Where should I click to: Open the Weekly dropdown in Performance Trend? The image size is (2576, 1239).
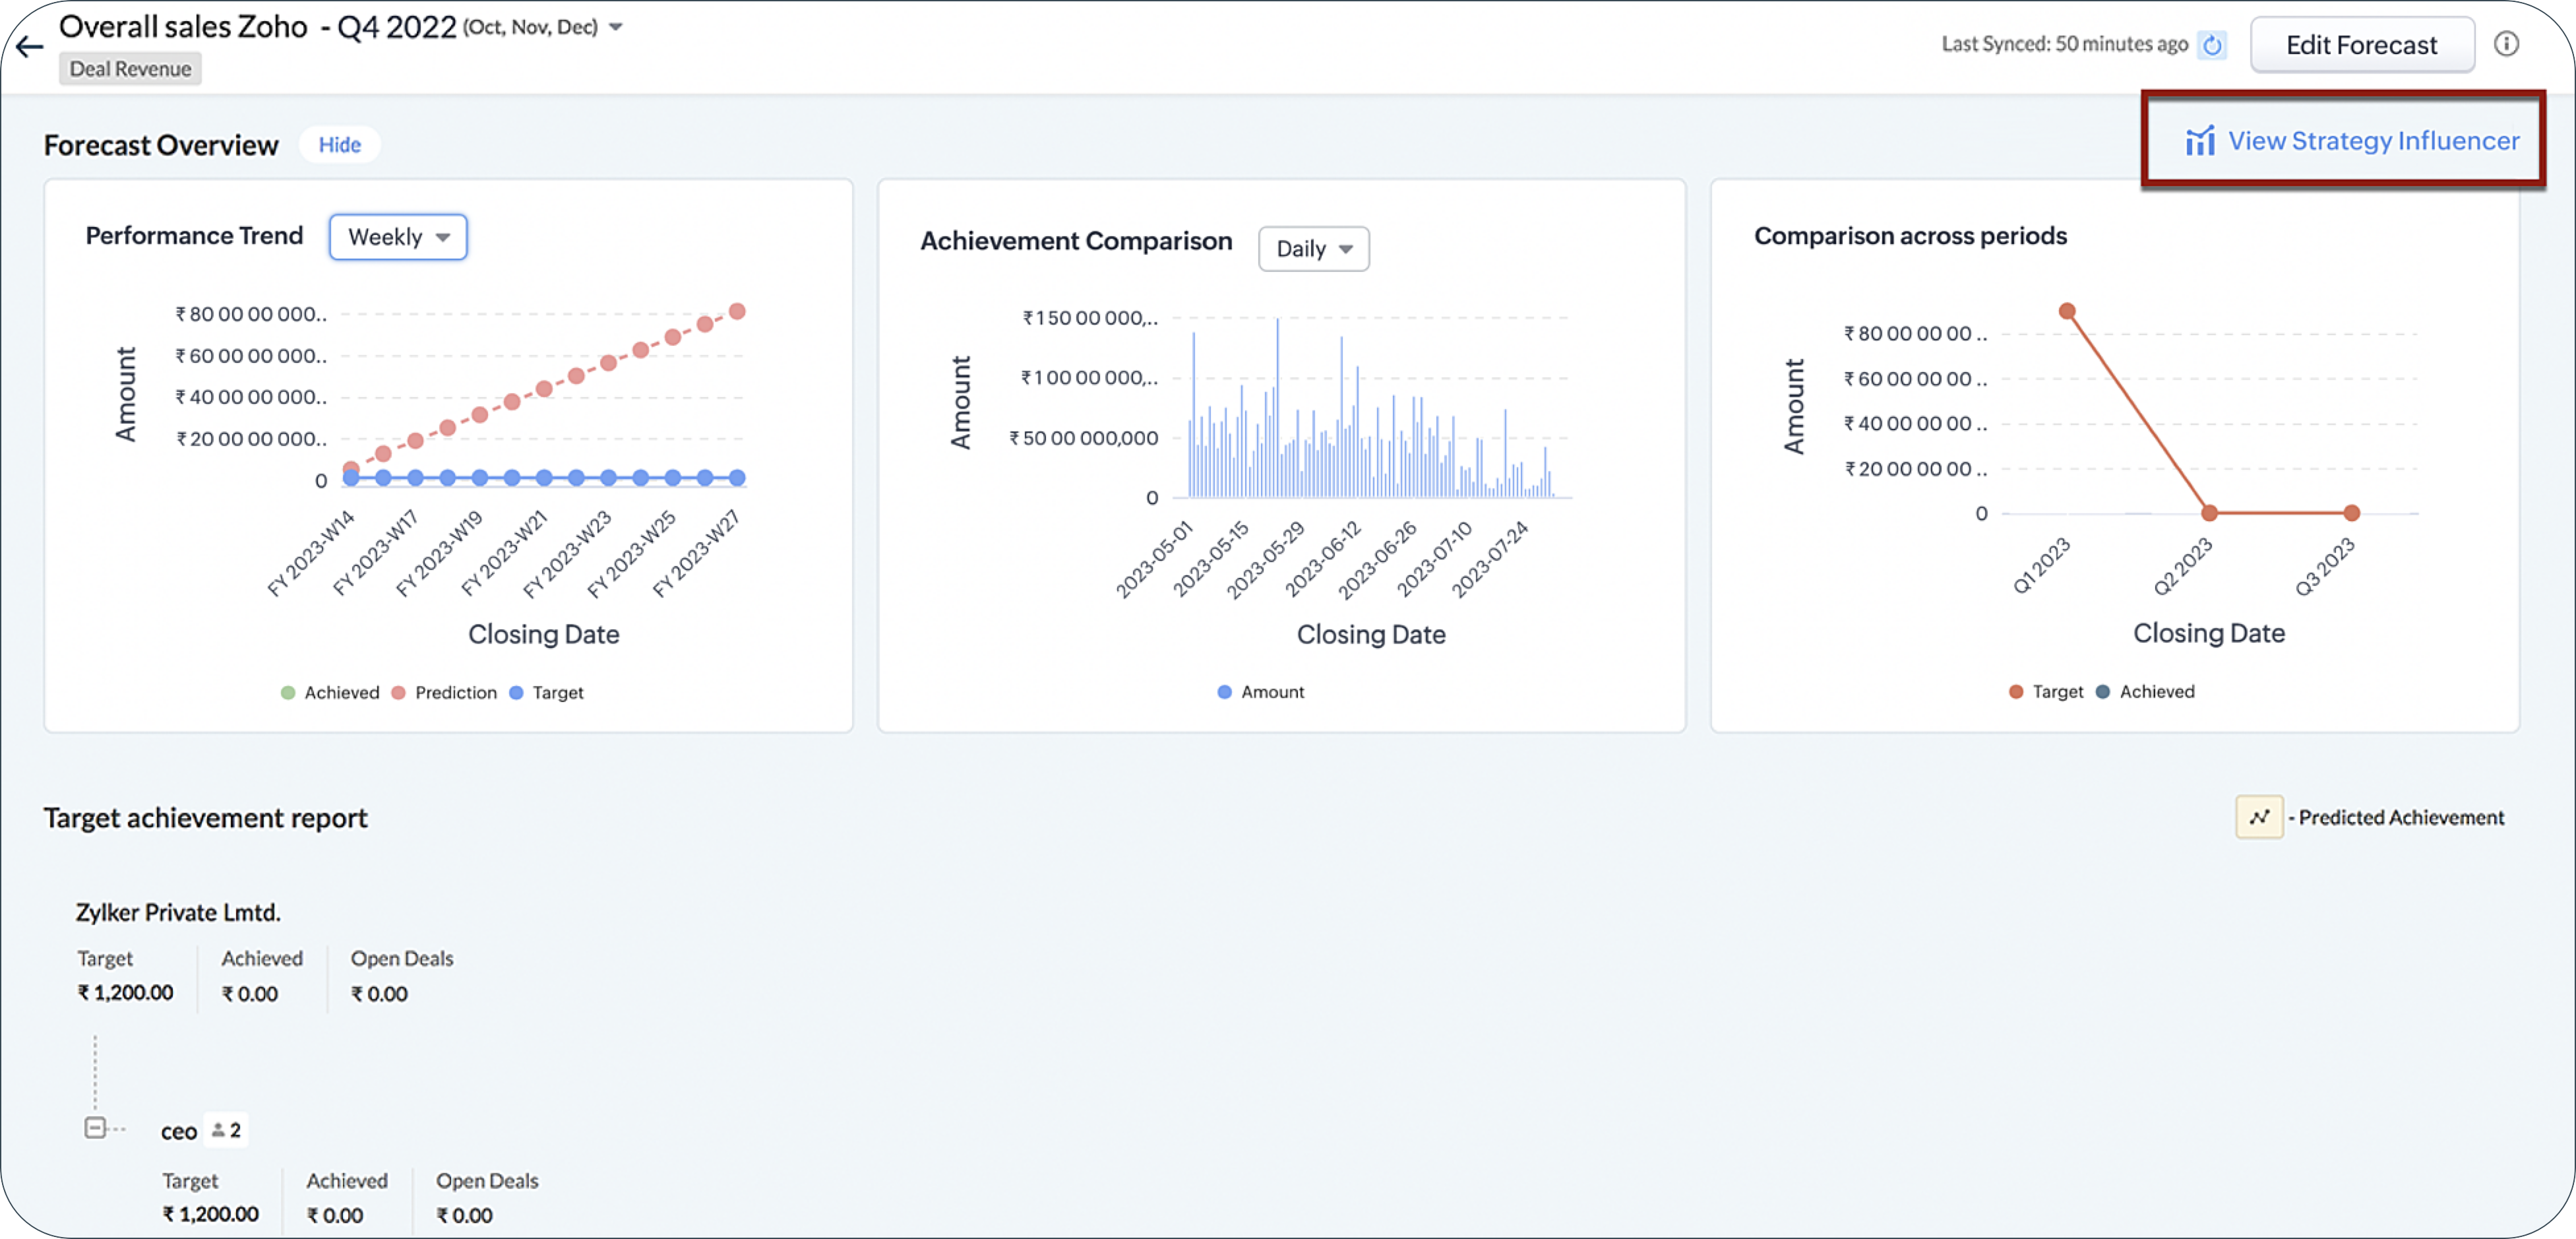point(398,237)
